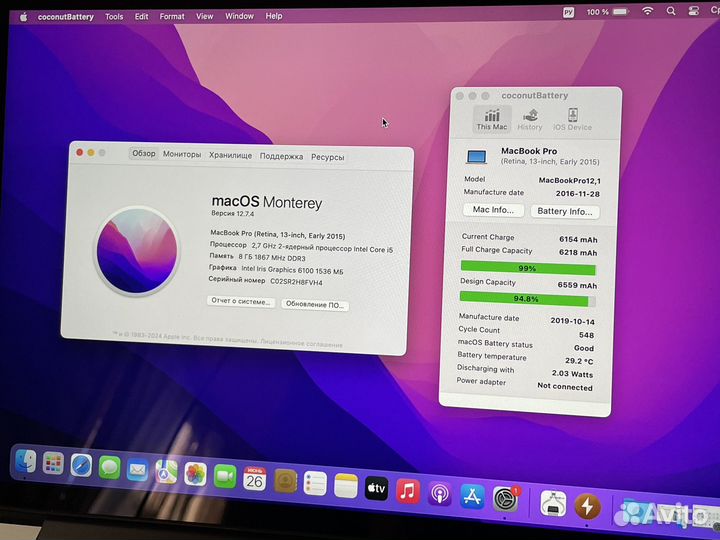Click Отчет о системе... button
Screen dimensions: 720x540
241,302
